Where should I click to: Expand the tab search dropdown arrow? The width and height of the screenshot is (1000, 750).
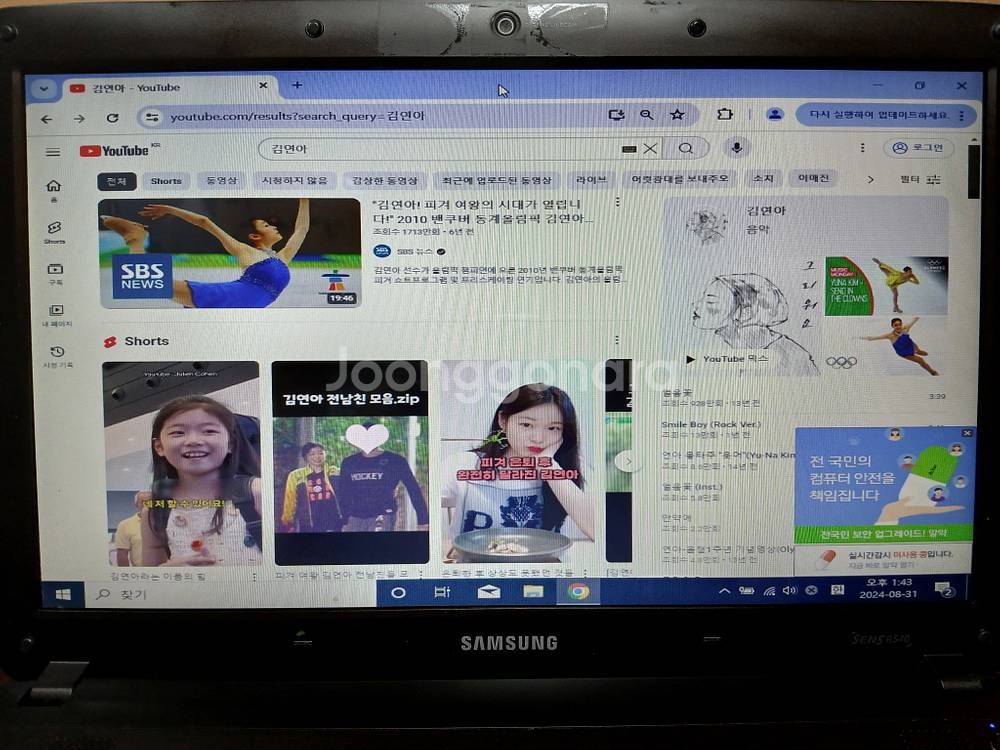tap(43, 89)
